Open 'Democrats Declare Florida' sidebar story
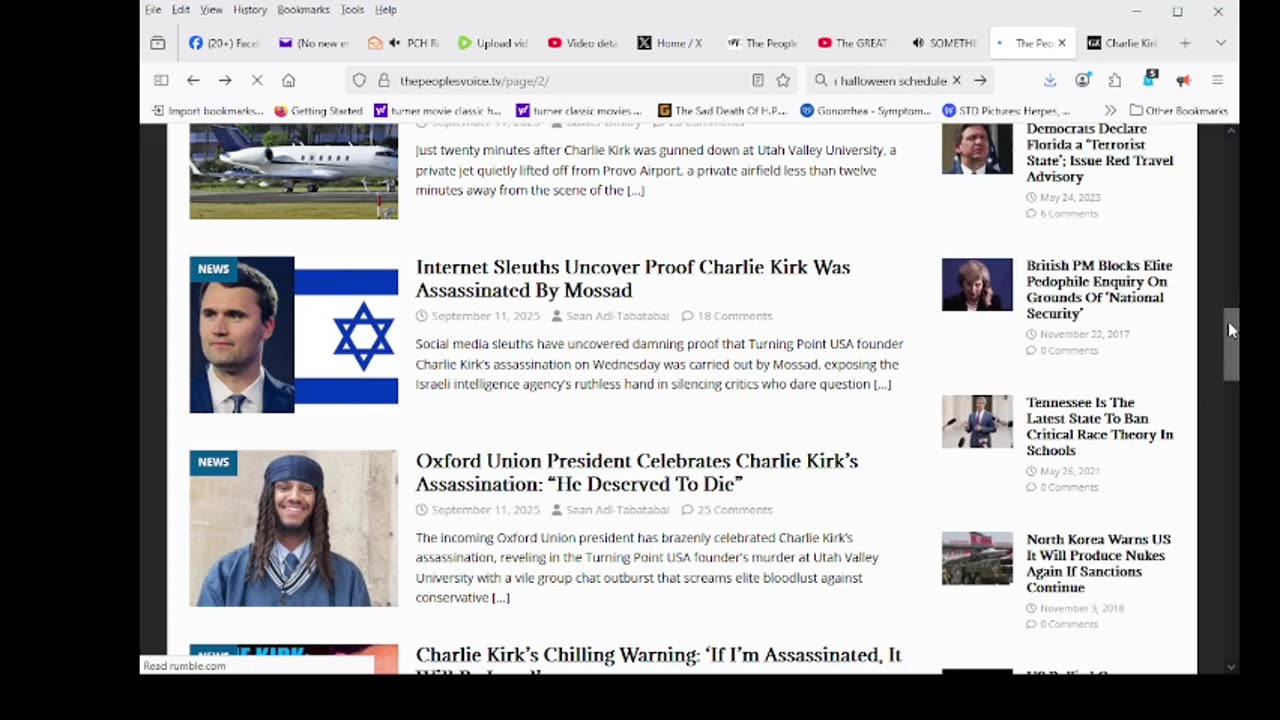The width and height of the screenshot is (1280, 720). pyautogui.click(x=1099, y=152)
